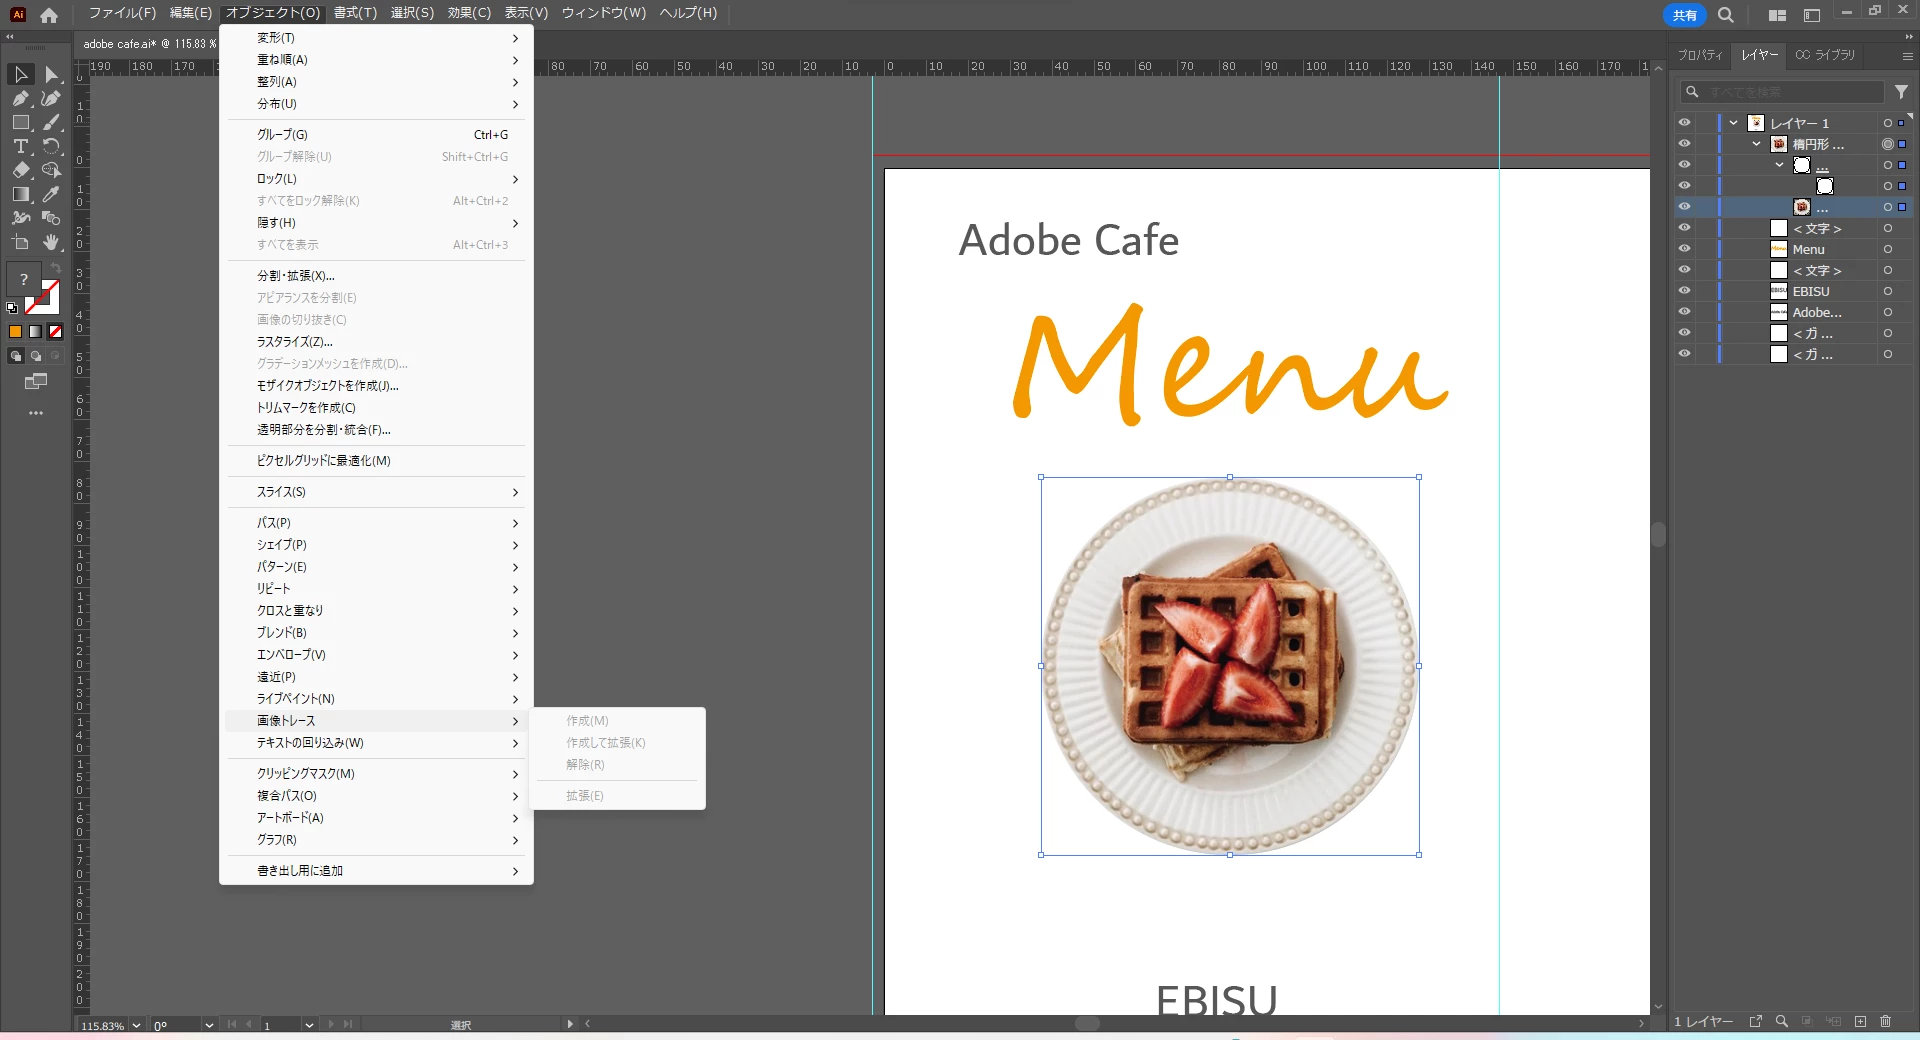
Task: Select the Type tool
Action: pyautogui.click(x=21, y=147)
